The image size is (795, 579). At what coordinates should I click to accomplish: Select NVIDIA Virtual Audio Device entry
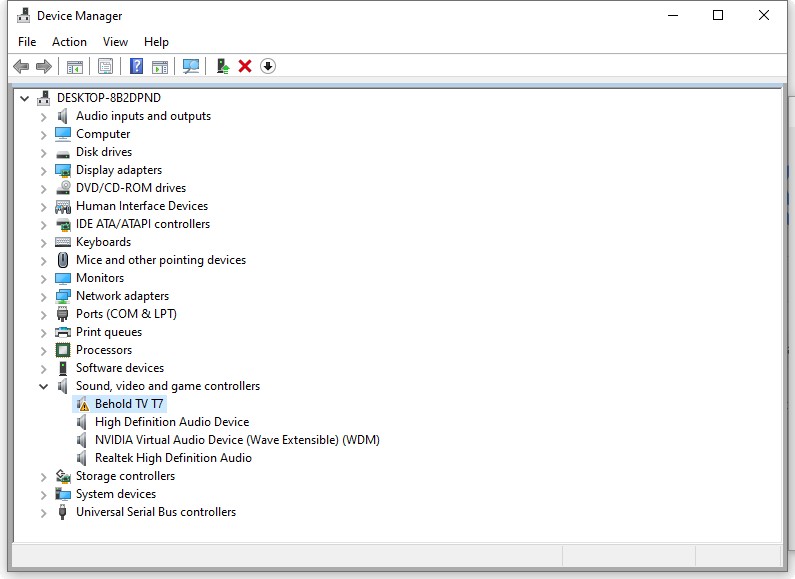coord(236,440)
